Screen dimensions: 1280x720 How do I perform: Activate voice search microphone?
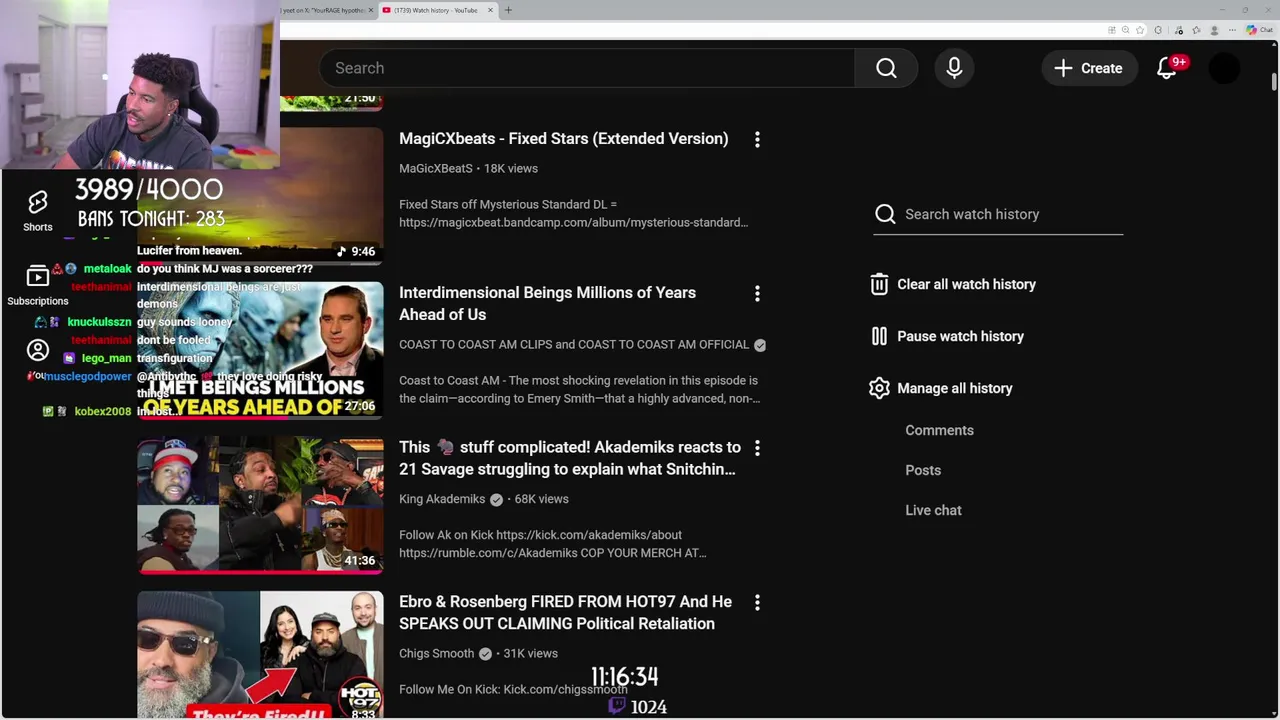click(954, 68)
